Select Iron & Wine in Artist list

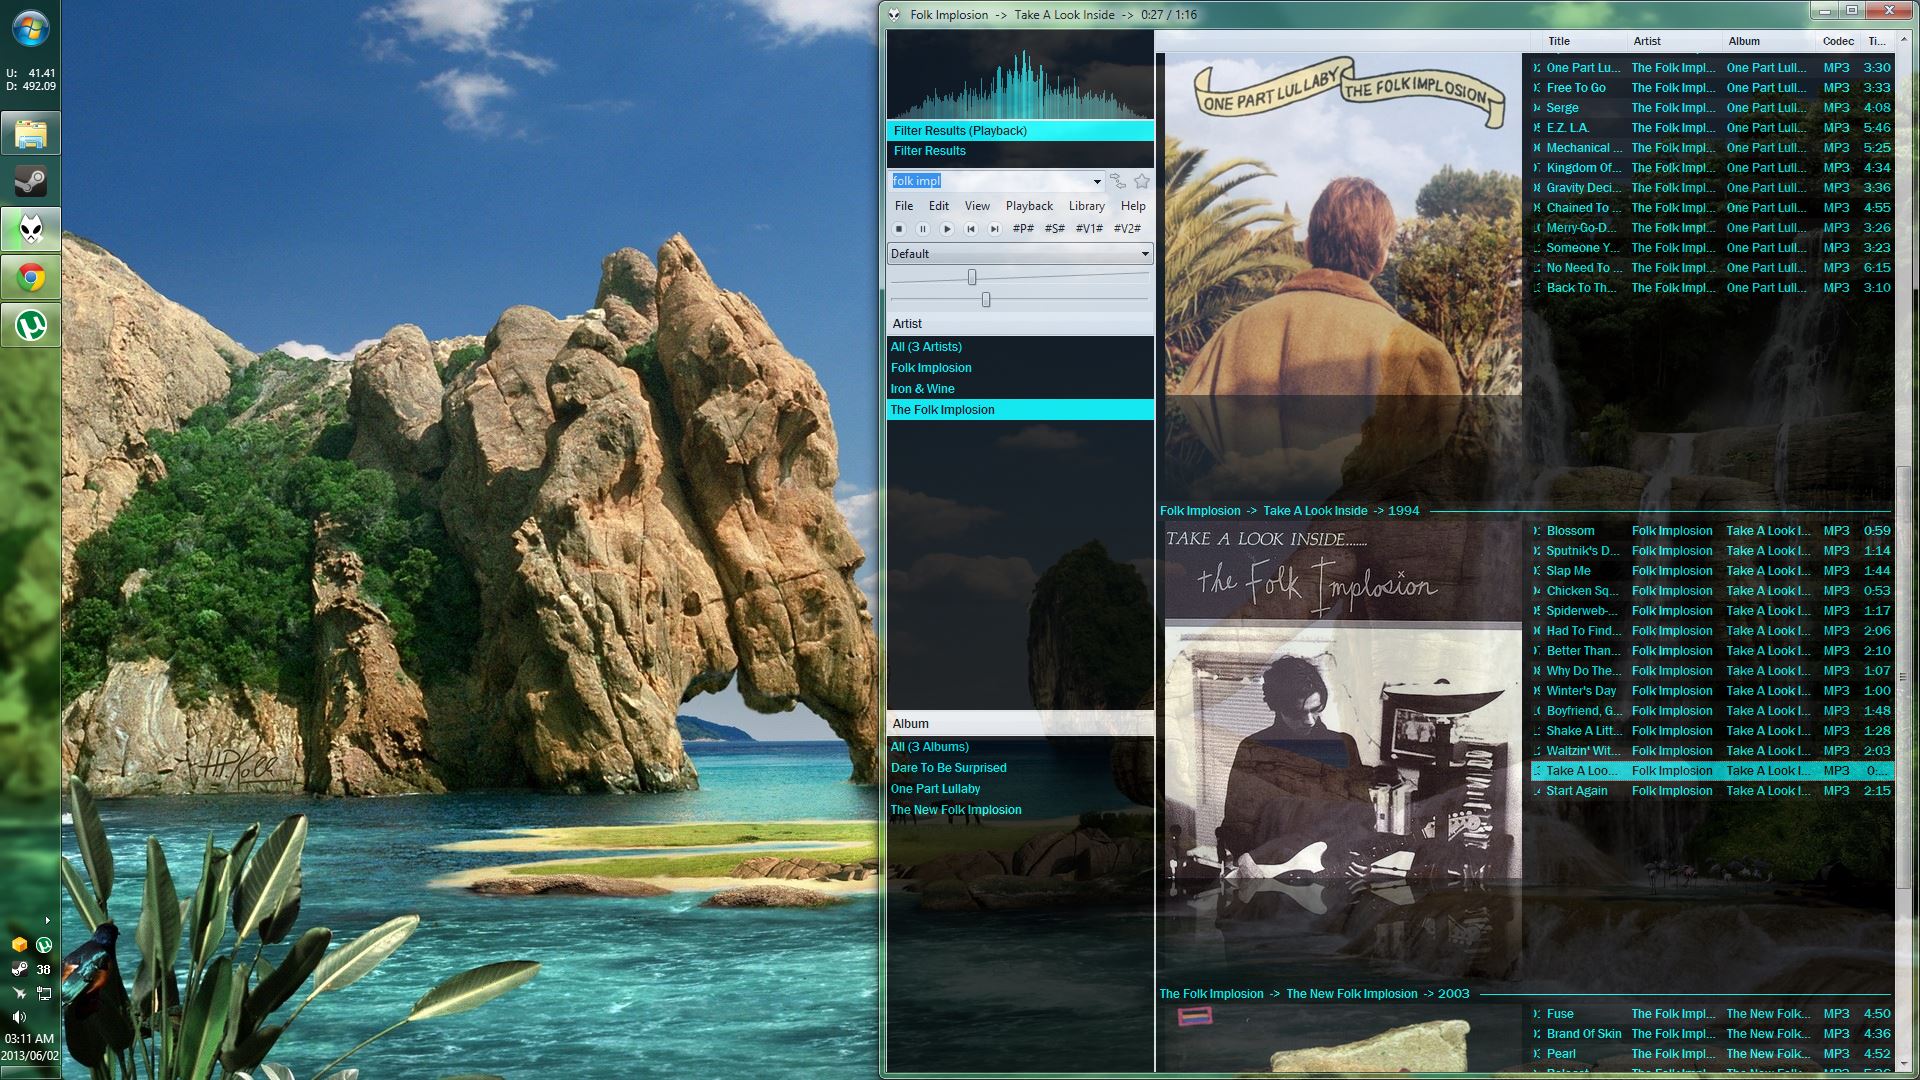pos(922,389)
